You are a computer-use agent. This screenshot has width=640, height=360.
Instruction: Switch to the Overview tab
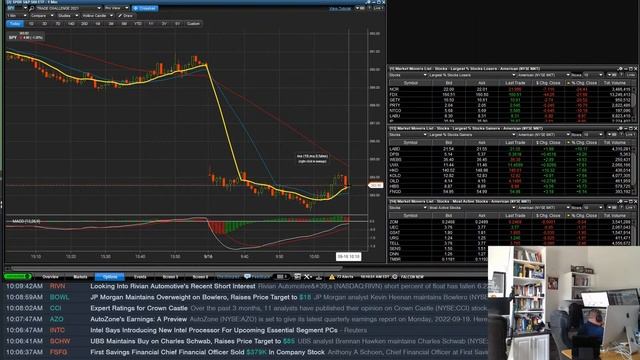tap(51, 277)
